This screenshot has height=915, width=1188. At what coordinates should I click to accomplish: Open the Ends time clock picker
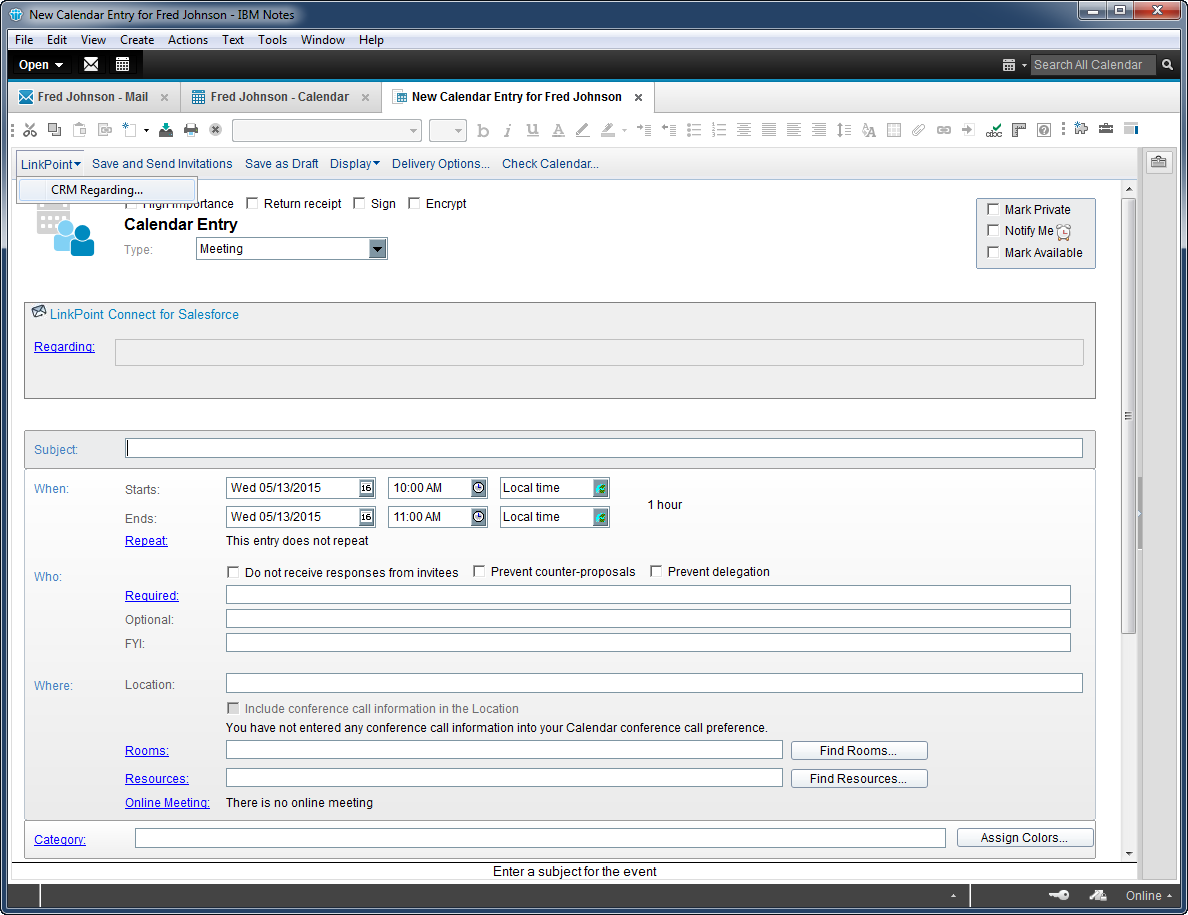(x=479, y=517)
